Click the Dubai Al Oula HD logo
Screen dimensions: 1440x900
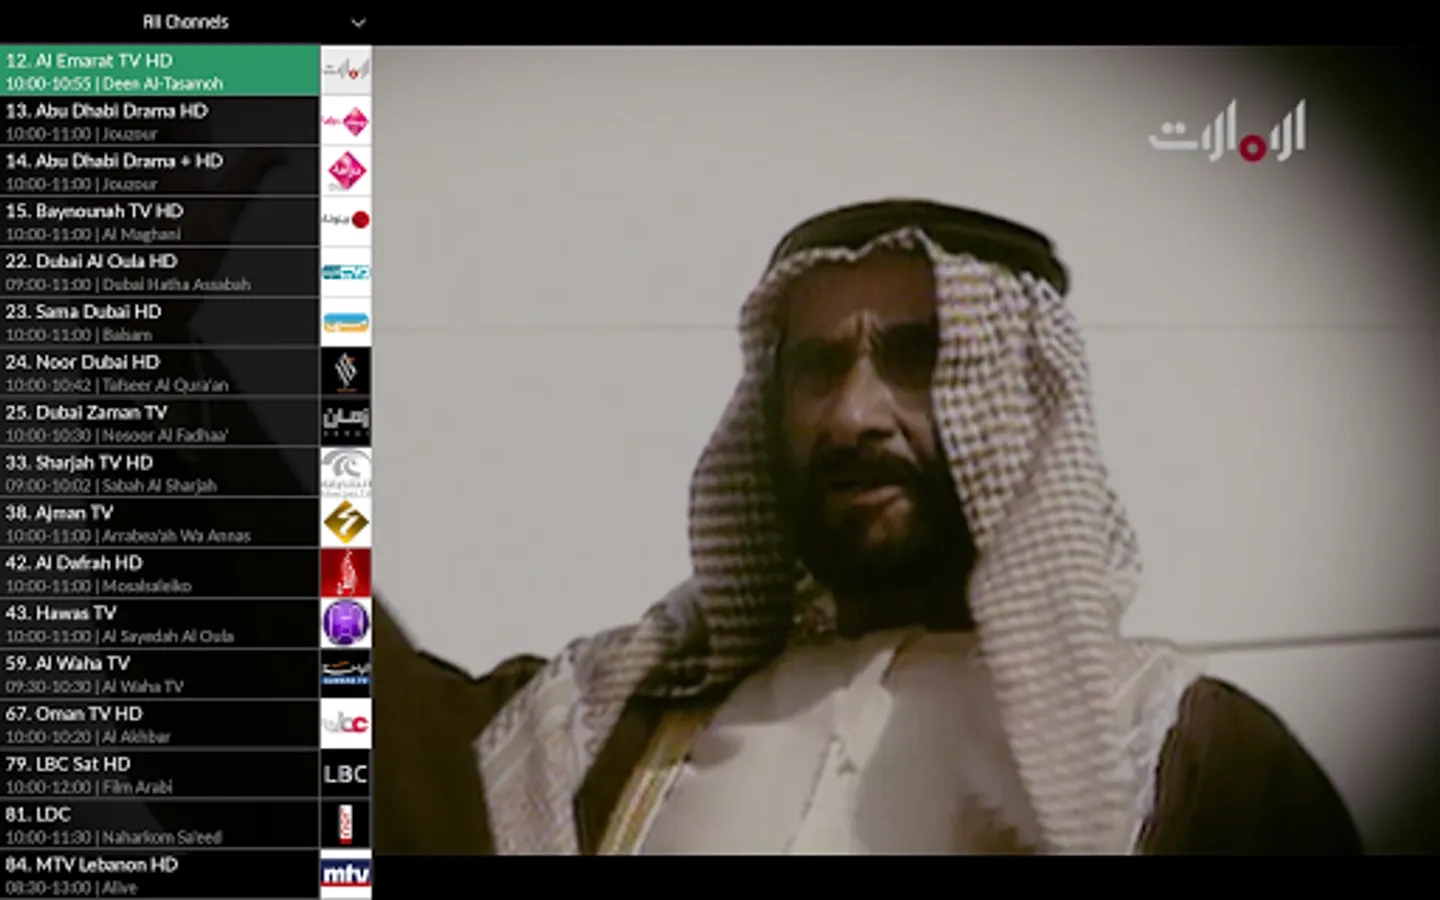tap(346, 271)
